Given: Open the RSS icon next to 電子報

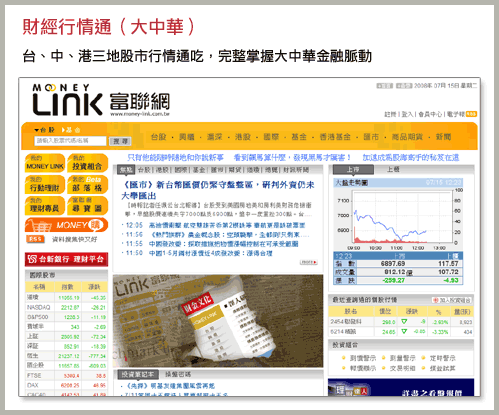Looking at the screenshot, I should [471, 114].
